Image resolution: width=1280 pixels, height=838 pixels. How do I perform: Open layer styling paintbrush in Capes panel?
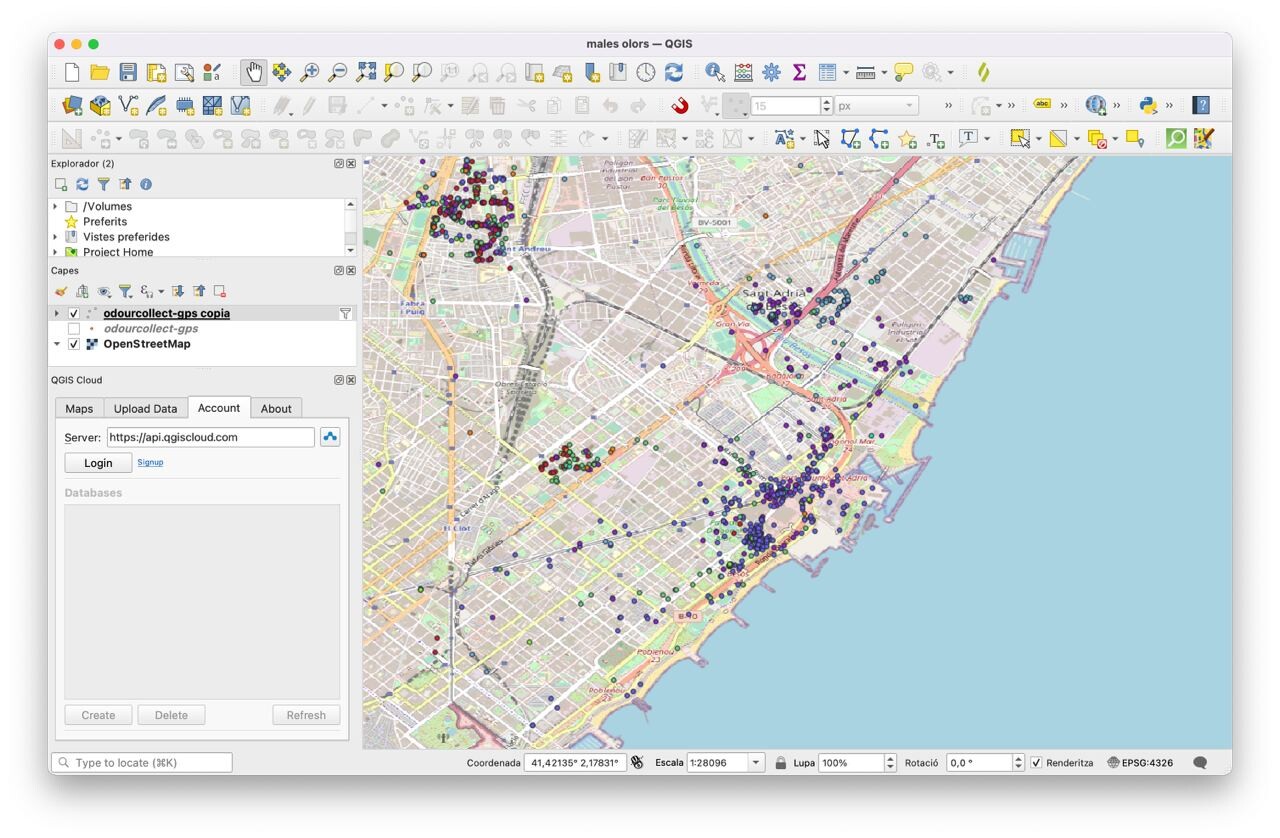[61, 291]
